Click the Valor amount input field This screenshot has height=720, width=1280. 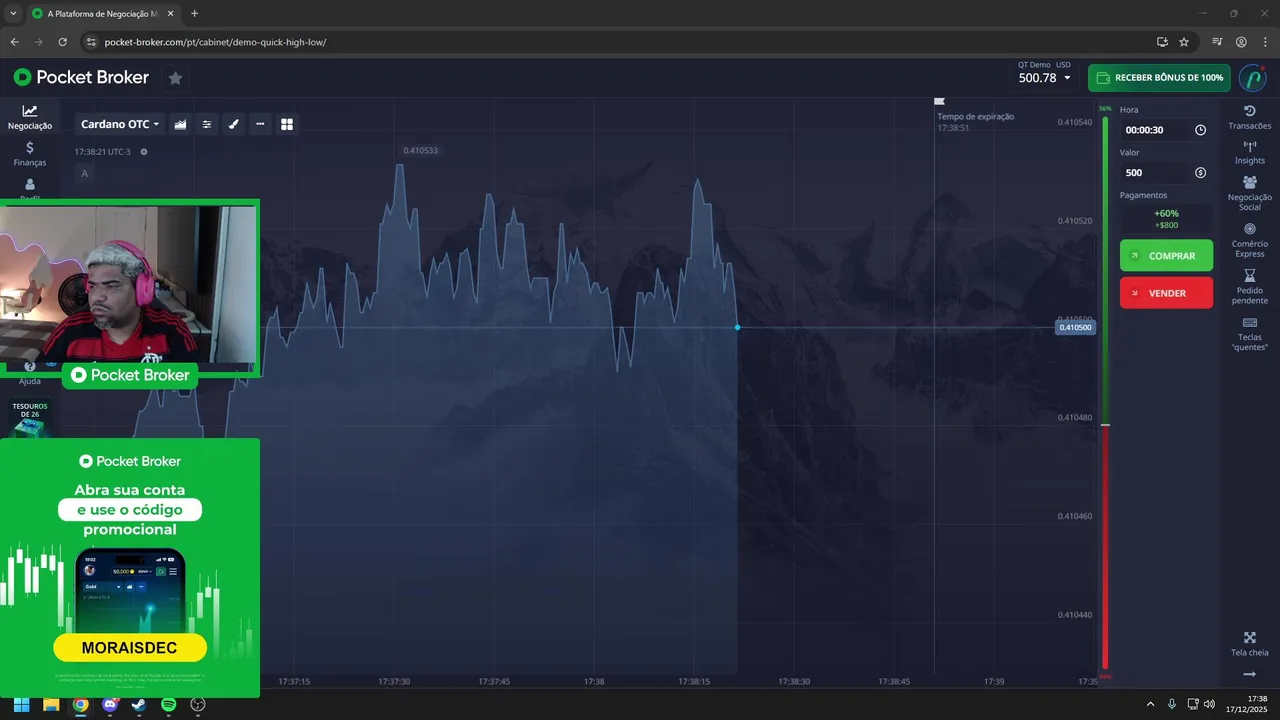point(1166,173)
